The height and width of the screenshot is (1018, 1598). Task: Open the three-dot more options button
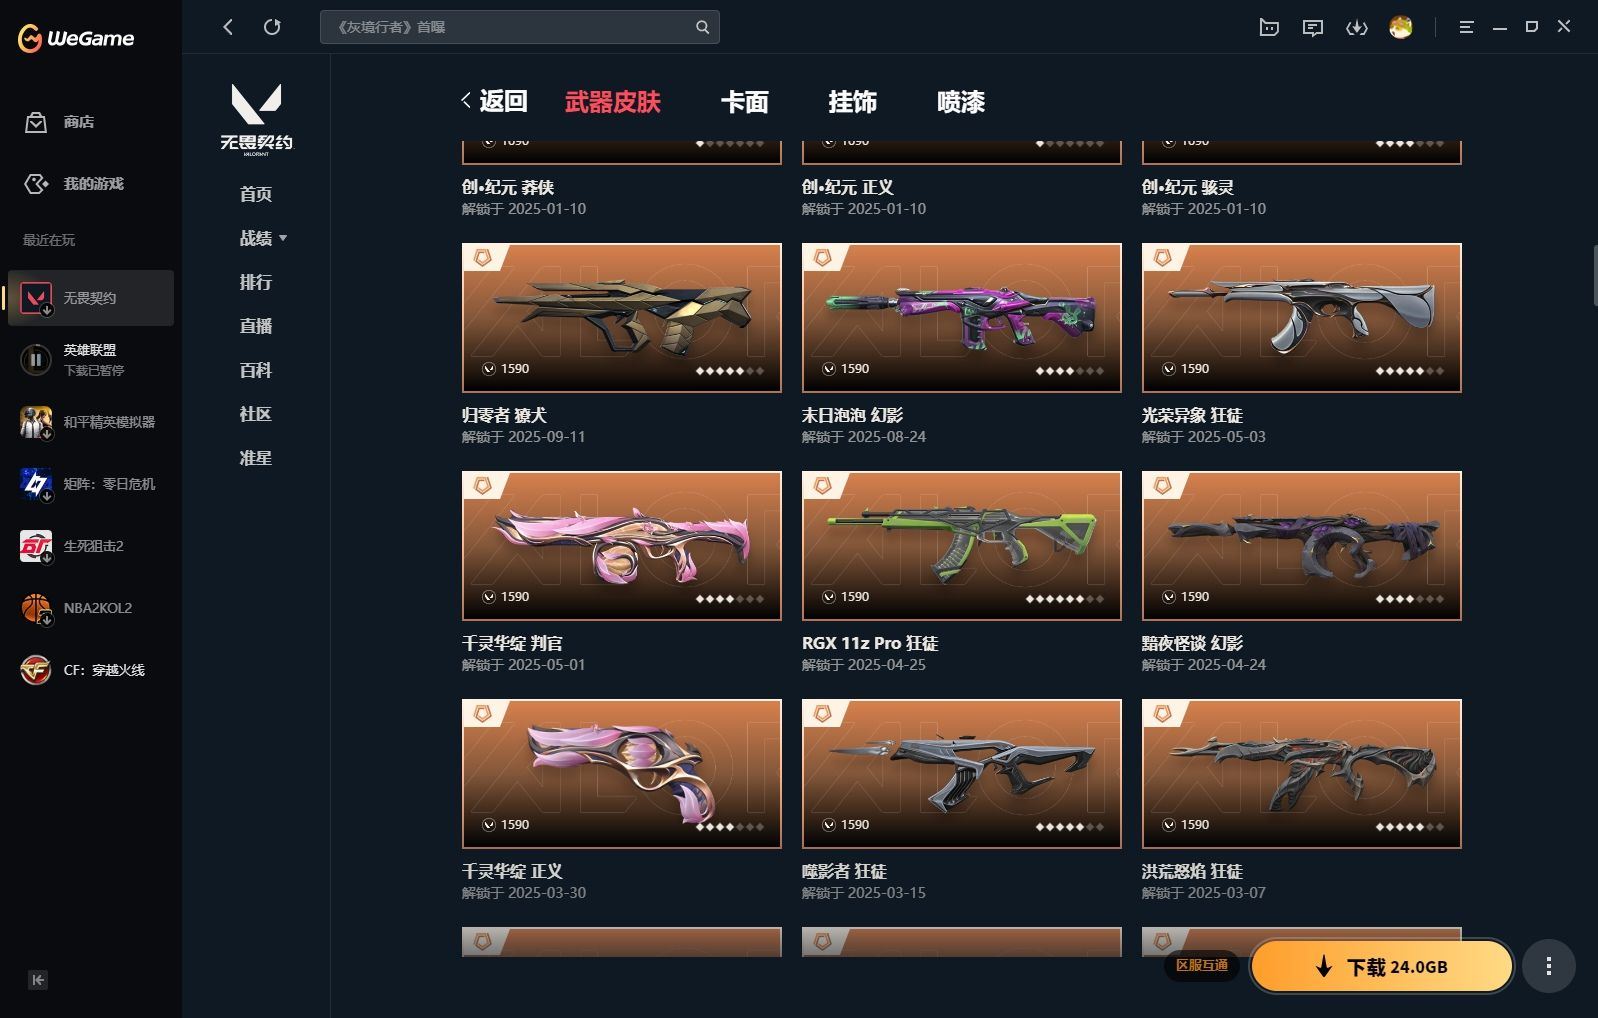pos(1549,966)
